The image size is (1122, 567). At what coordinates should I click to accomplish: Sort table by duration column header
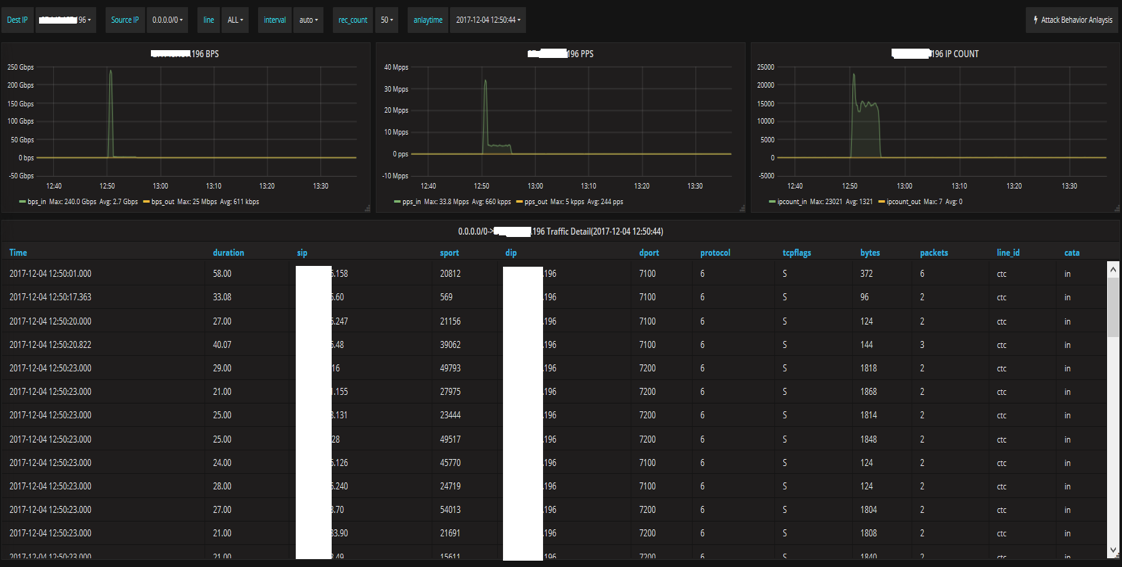point(228,253)
